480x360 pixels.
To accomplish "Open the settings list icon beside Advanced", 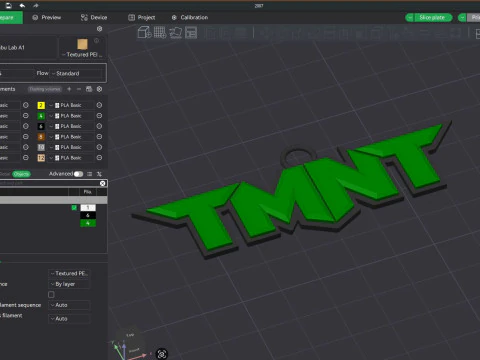I will click(89, 174).
